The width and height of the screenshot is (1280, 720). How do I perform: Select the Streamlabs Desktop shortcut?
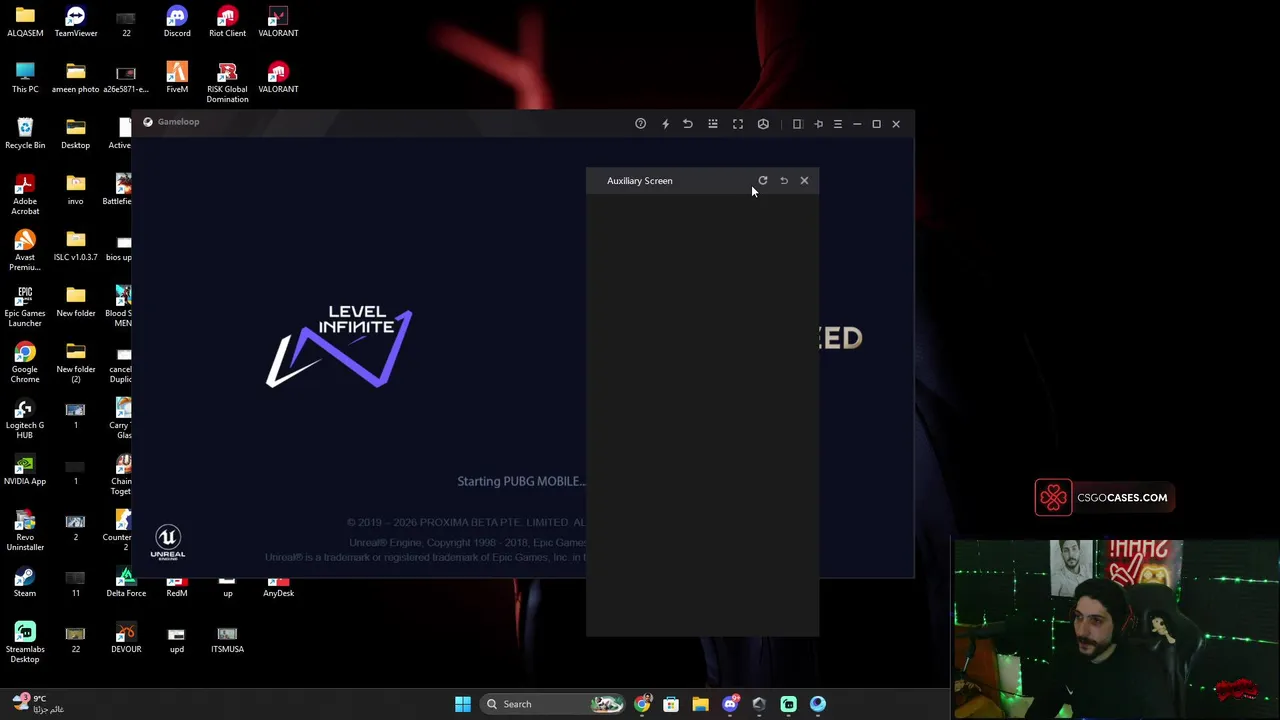(x=25, y=643)
